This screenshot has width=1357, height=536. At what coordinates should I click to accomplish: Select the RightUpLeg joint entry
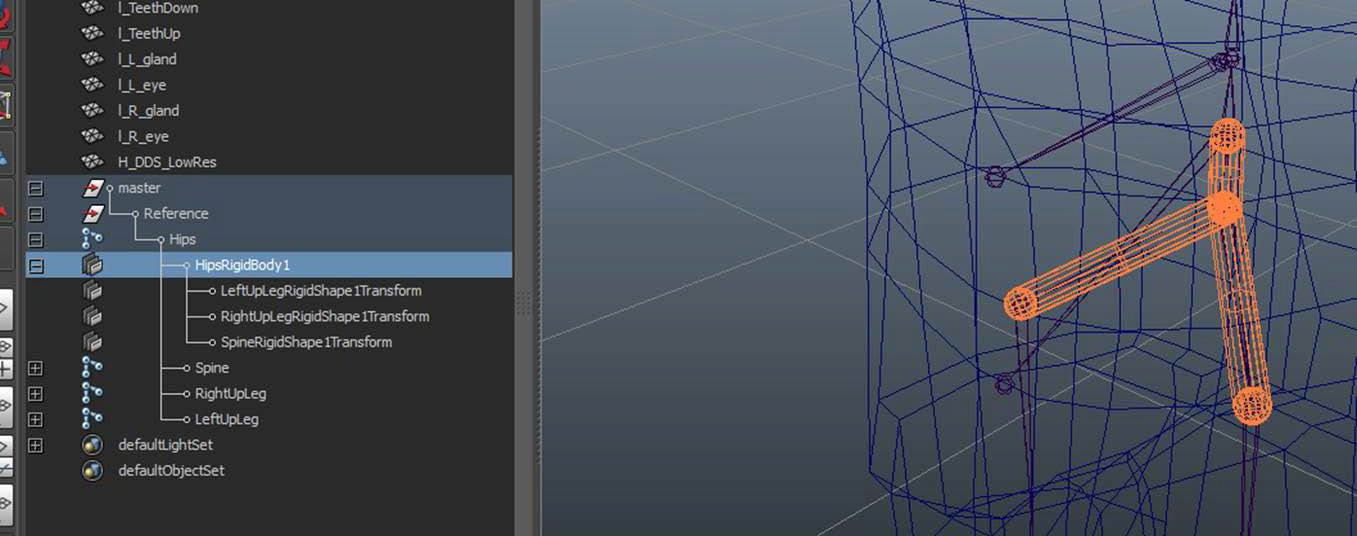click(230, 394)
